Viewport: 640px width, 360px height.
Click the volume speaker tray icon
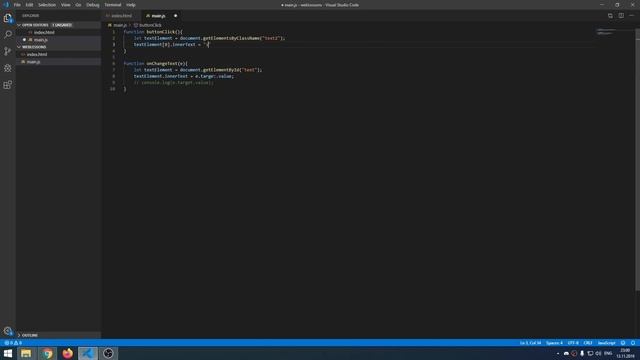598,353
